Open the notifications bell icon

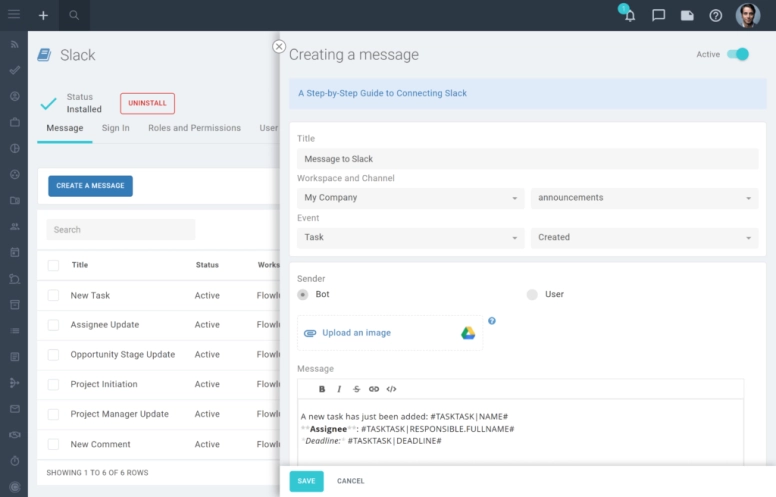pos(630,15)
